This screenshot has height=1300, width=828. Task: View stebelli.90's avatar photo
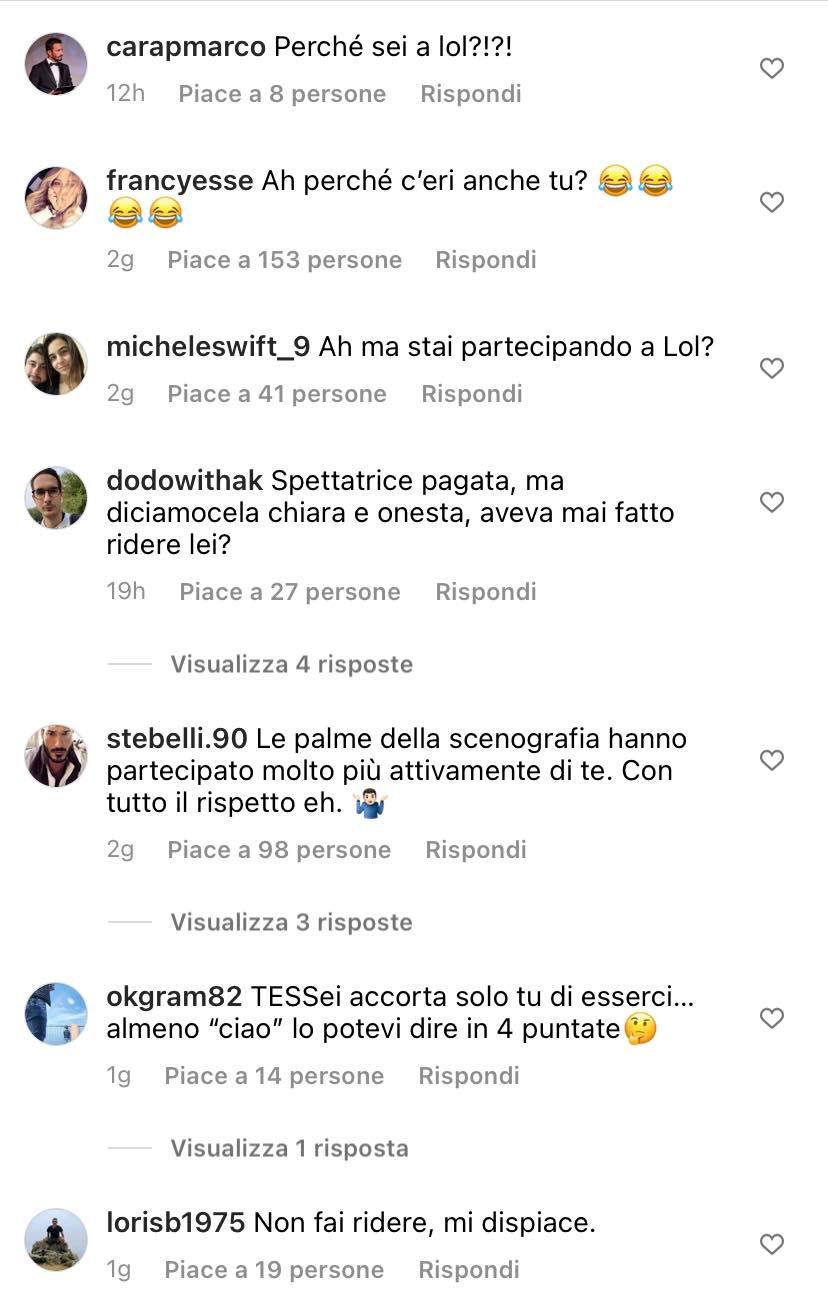point(56,756)
